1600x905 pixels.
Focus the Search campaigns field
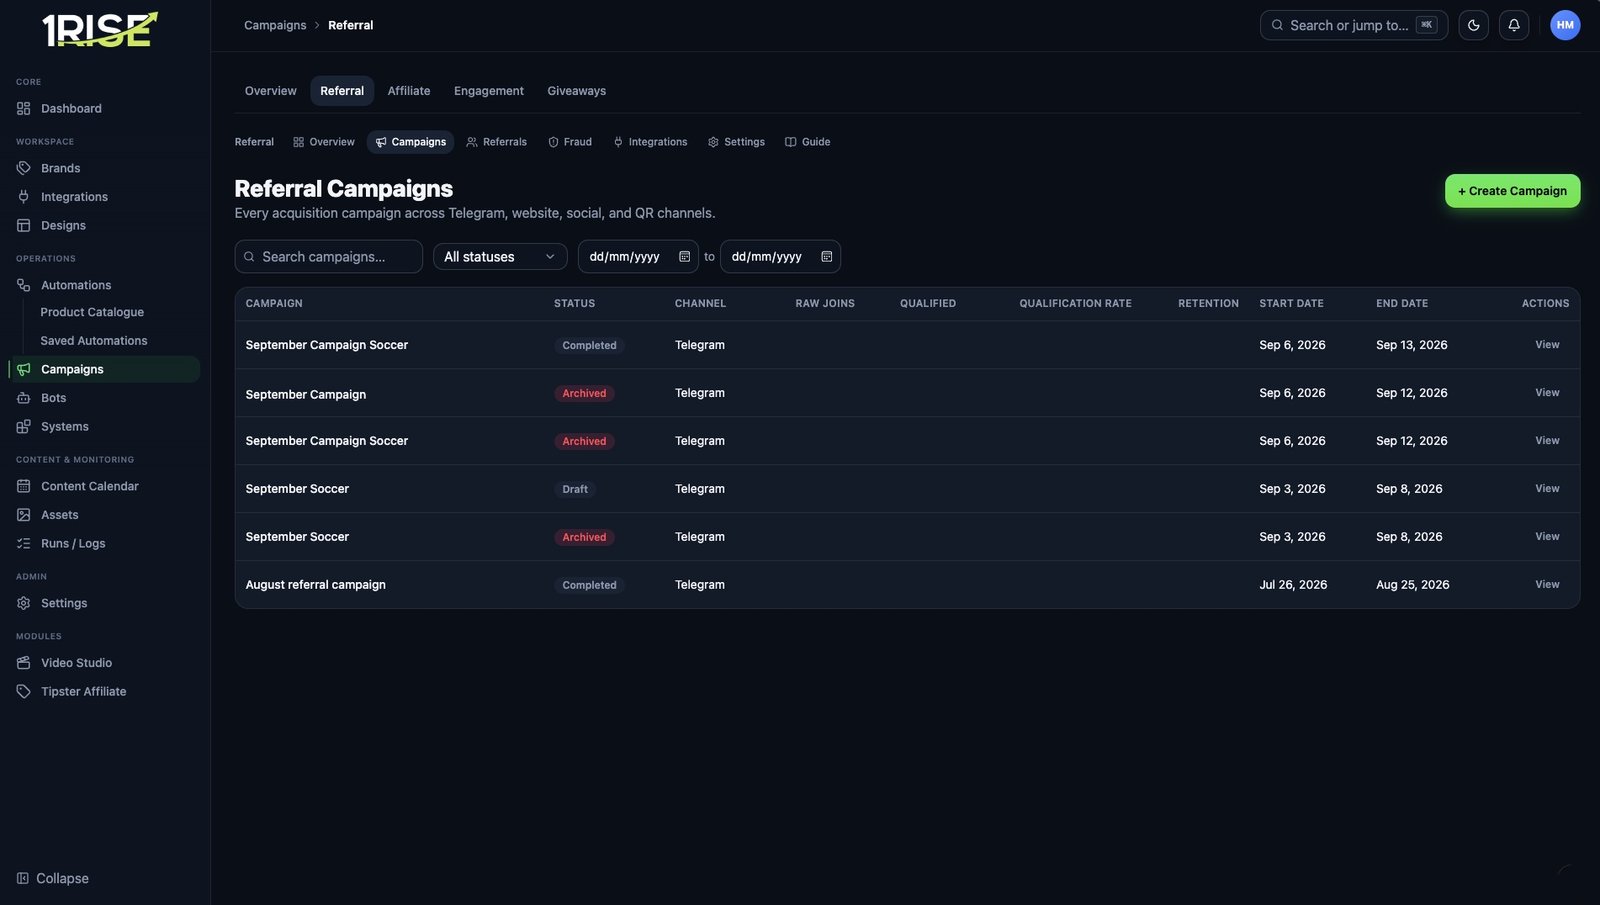(x=329, y=257)
